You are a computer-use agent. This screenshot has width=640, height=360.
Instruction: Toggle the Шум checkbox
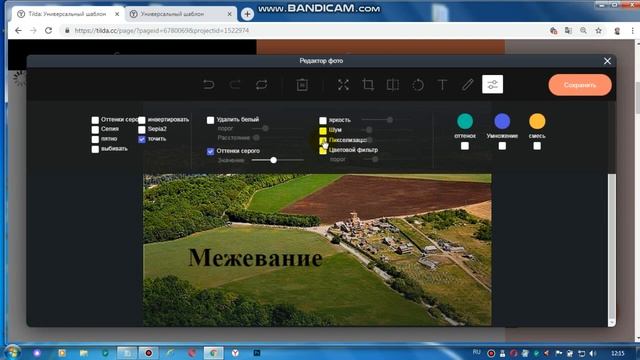pyautogui.click(x=323, y=131)
